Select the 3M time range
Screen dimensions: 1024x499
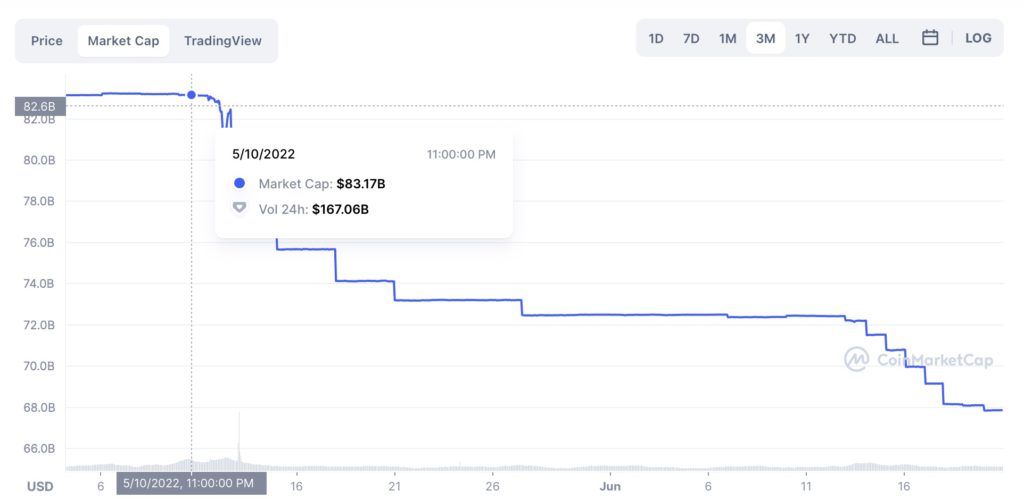tap(765, 39)
